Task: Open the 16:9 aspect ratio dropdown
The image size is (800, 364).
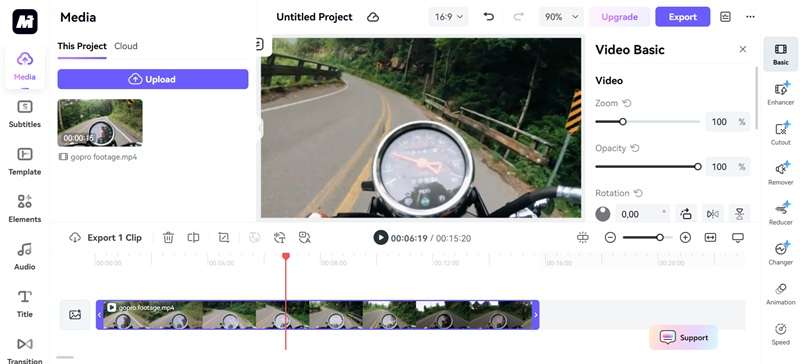Action: 448,17
